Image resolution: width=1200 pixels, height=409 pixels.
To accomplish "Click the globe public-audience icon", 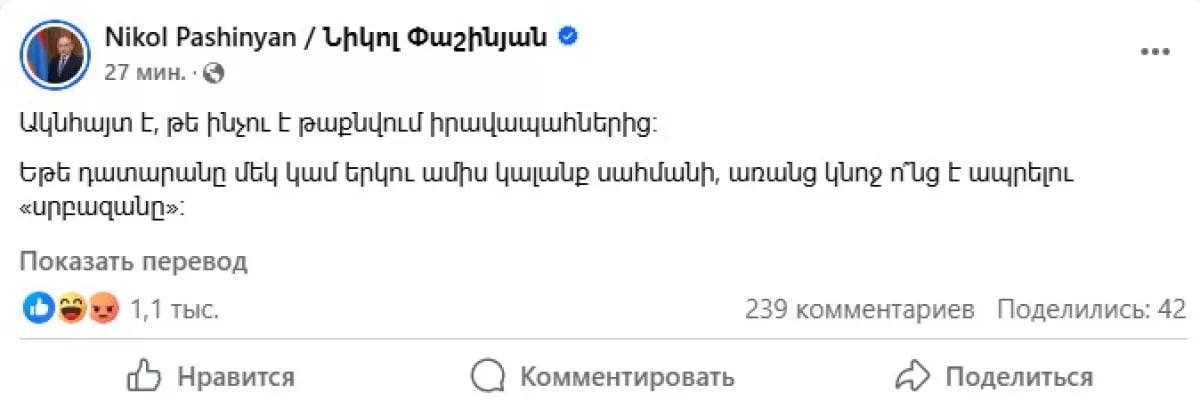I will (217, 72).
